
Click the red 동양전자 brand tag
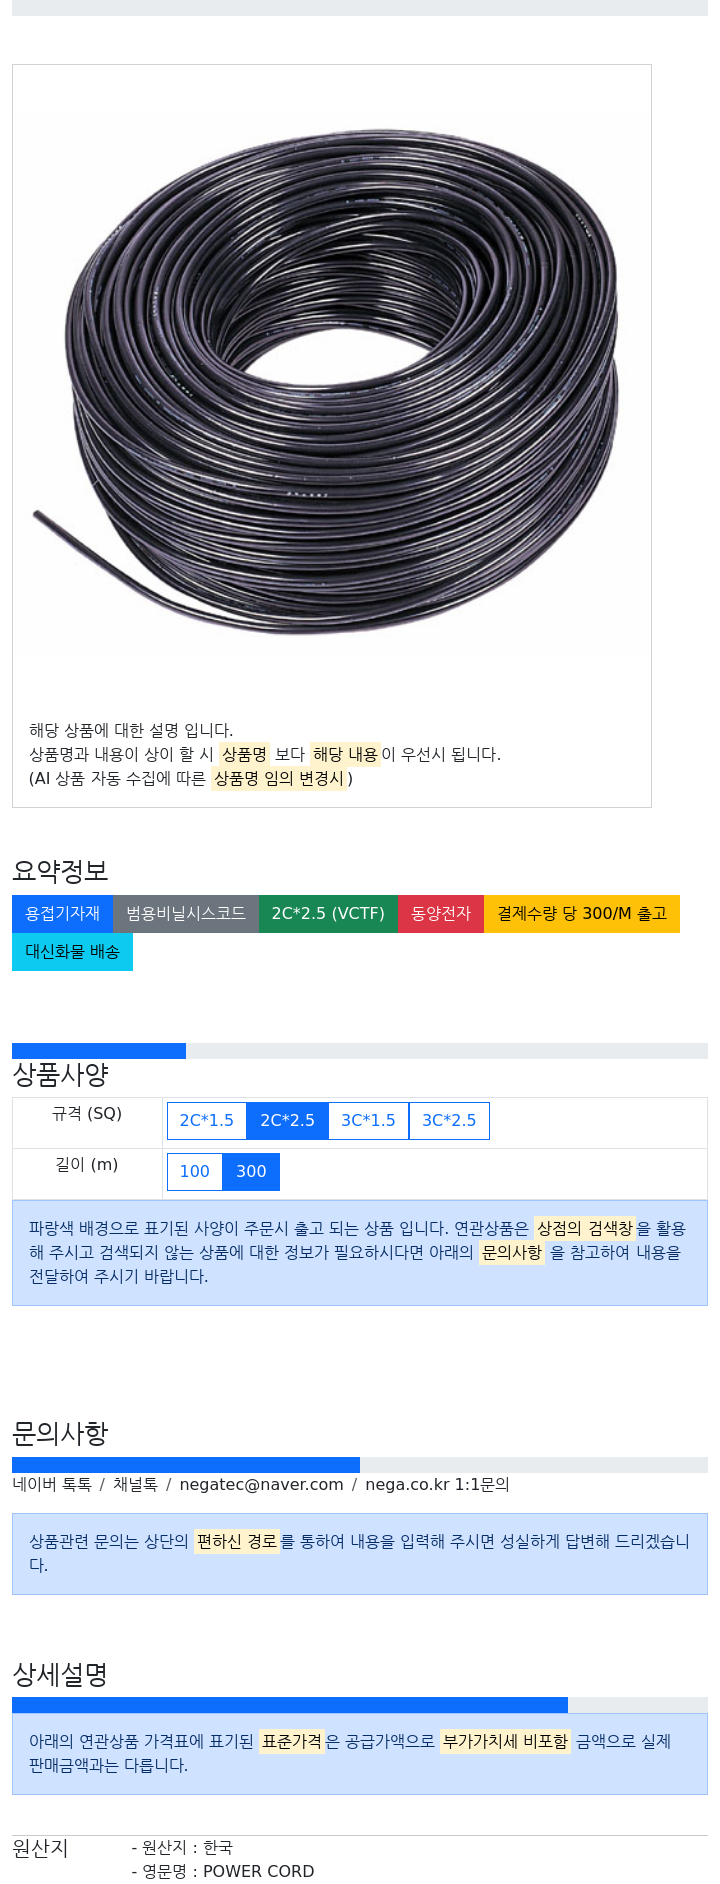(x=441, y=914)
